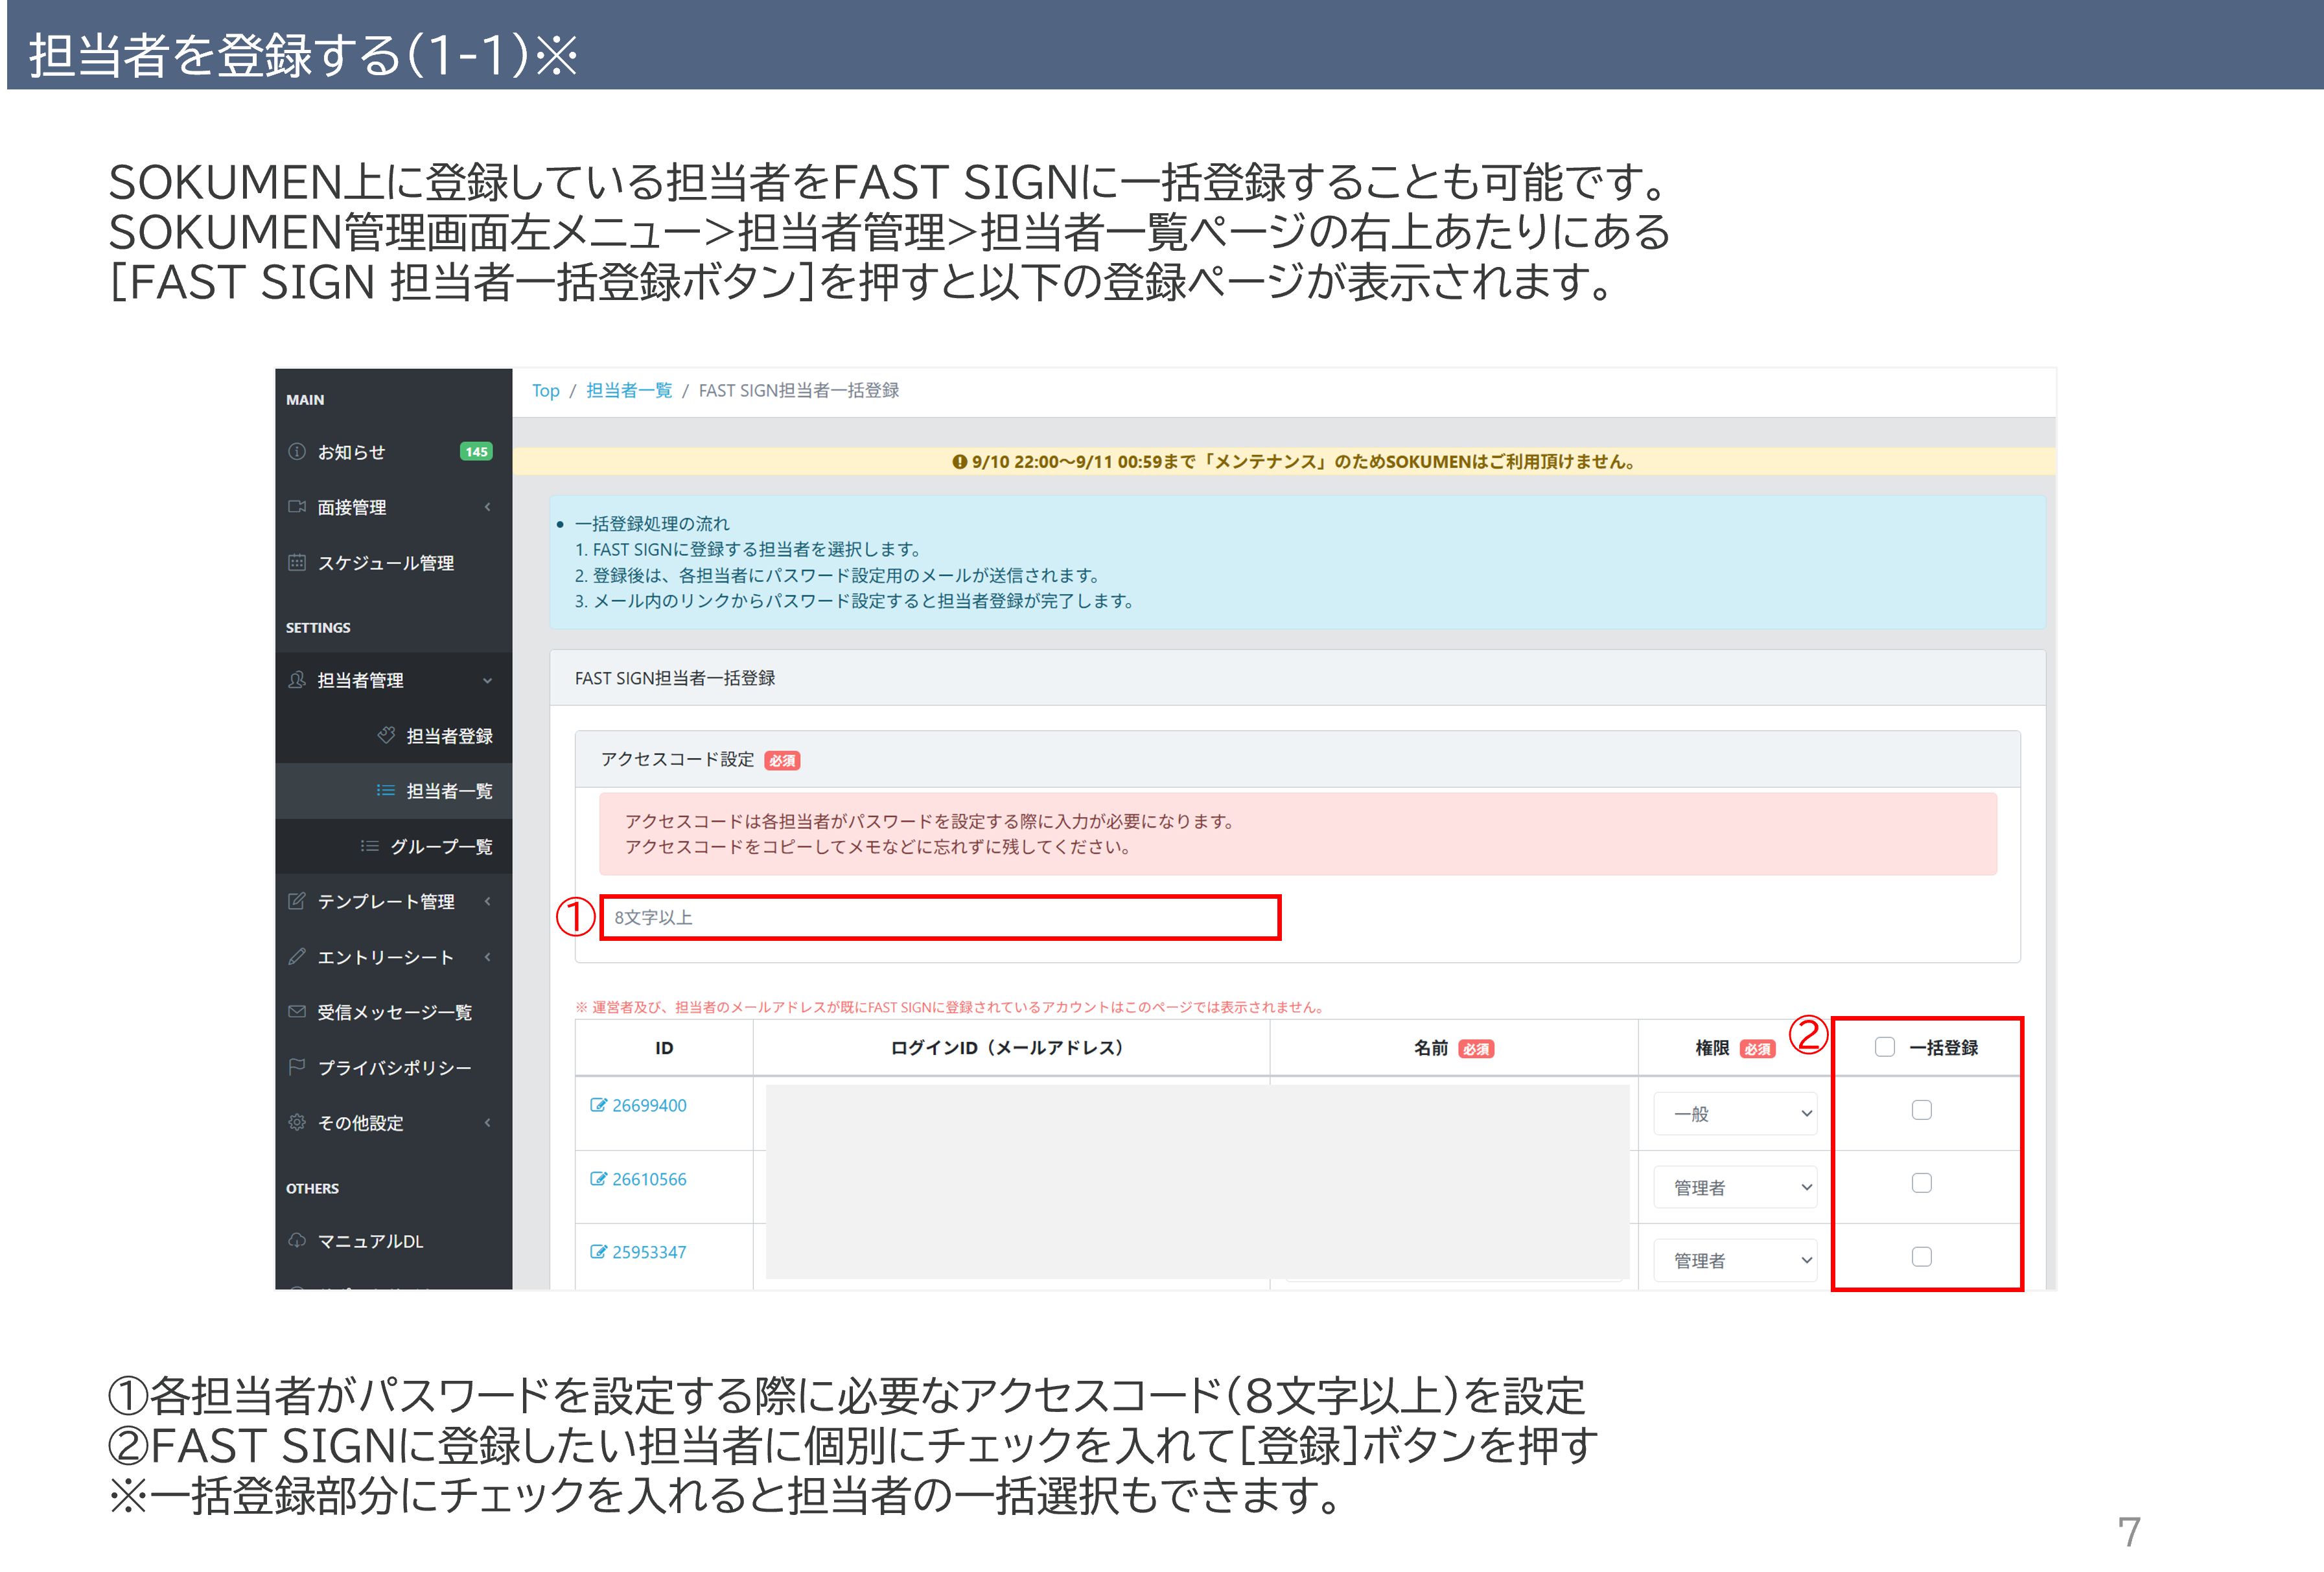
Task: Click the エントリーシート pencil icon
Action: click(x=297, y=957)
